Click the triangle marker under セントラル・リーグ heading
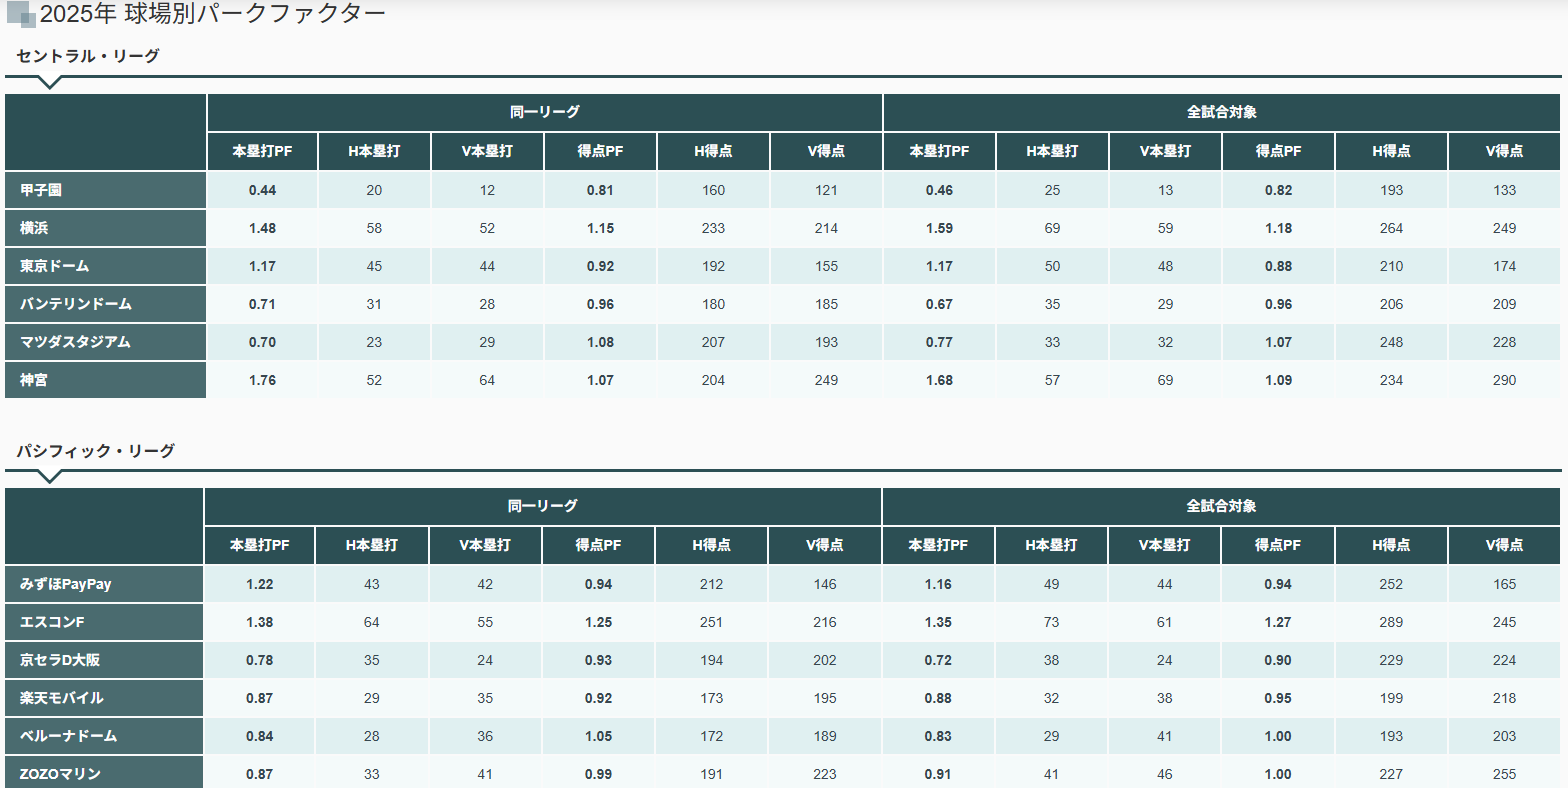The width and height of the screenshot is (1568, 788). coord(48,83)
